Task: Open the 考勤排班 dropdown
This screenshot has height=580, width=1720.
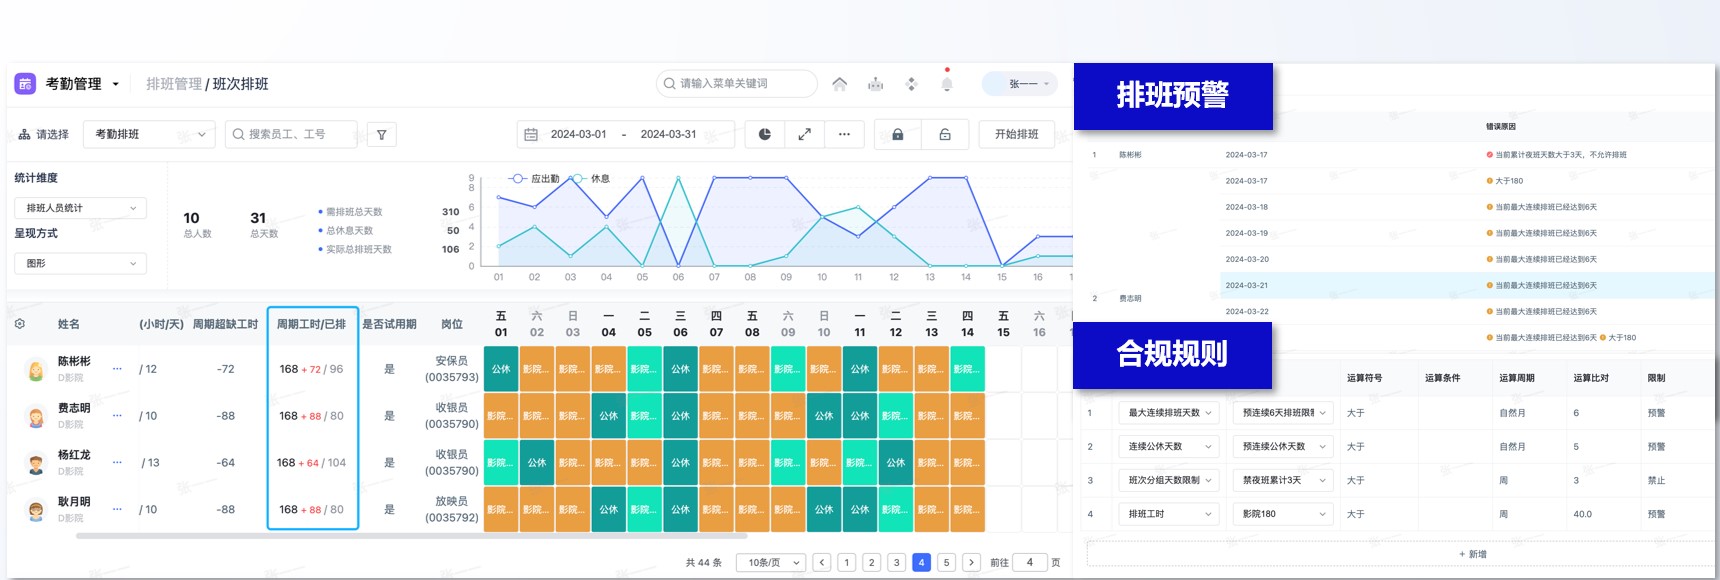Action: click(x=149, y=134)
